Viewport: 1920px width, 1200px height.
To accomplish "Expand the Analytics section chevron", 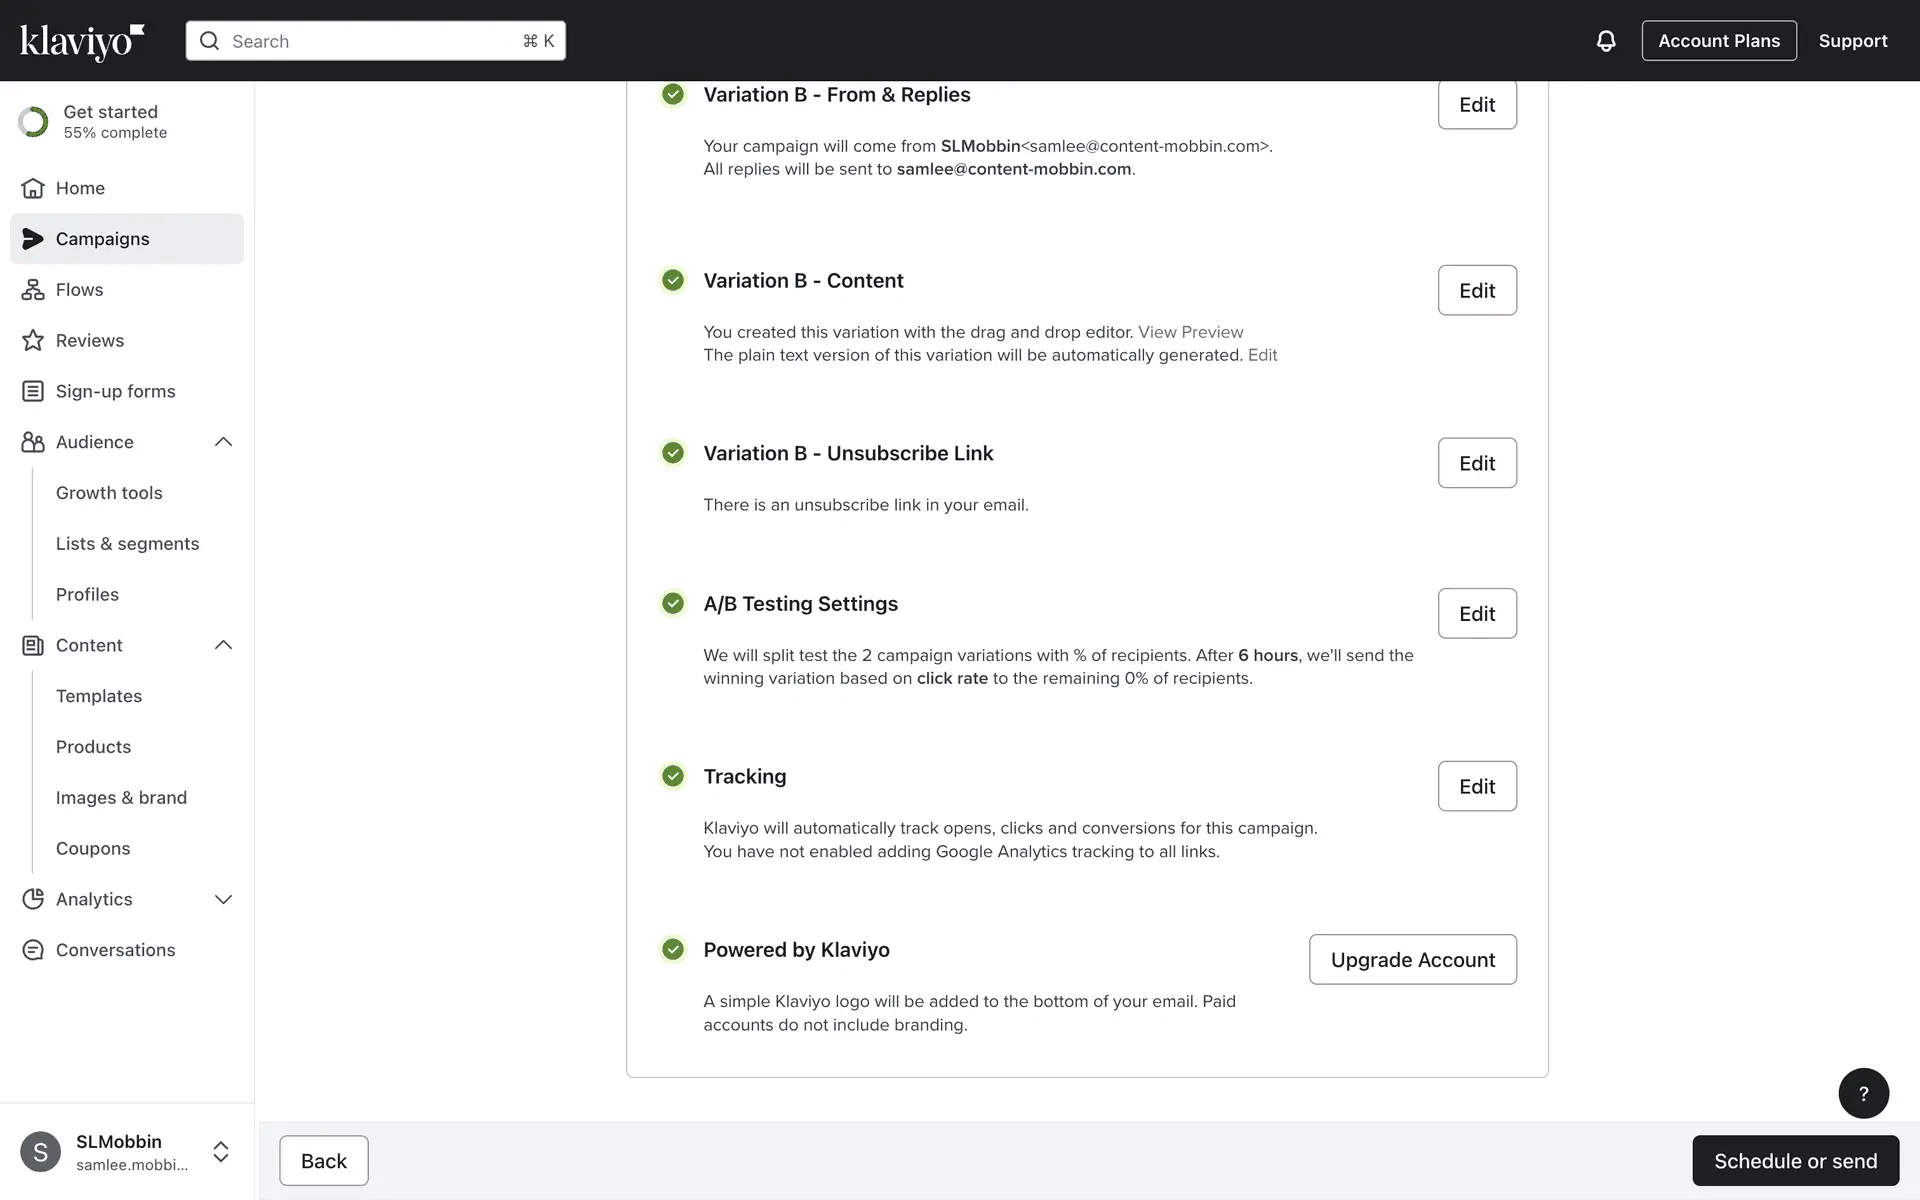I will [223, 899].
